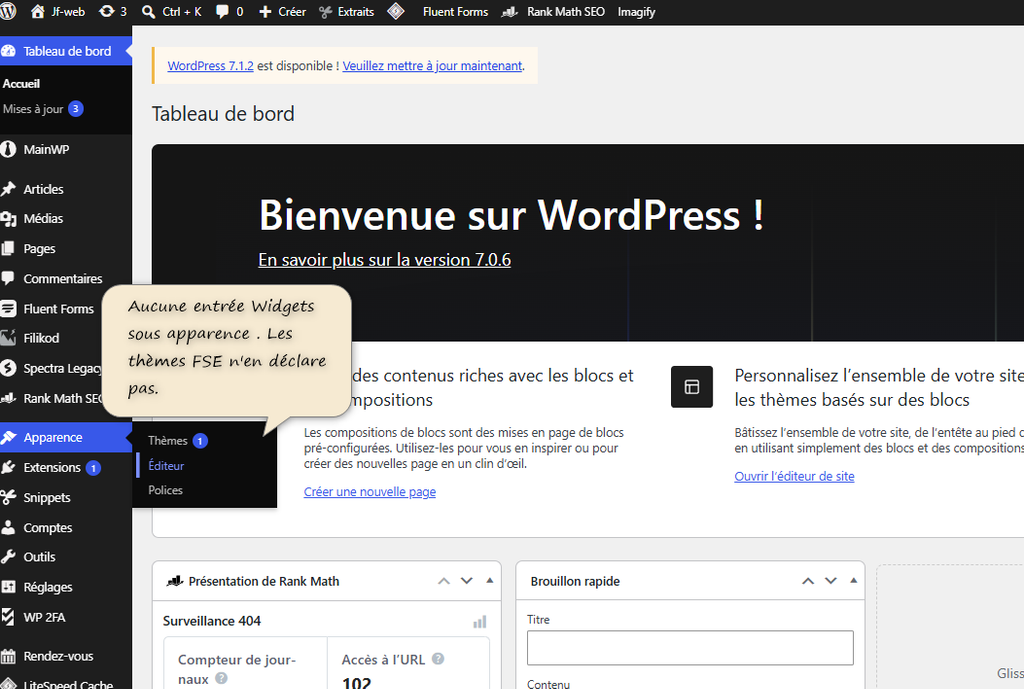This screenshot has width=1024, height=689.
Task: Click the Tableau de bord page heading
Action: pos(223,114)
